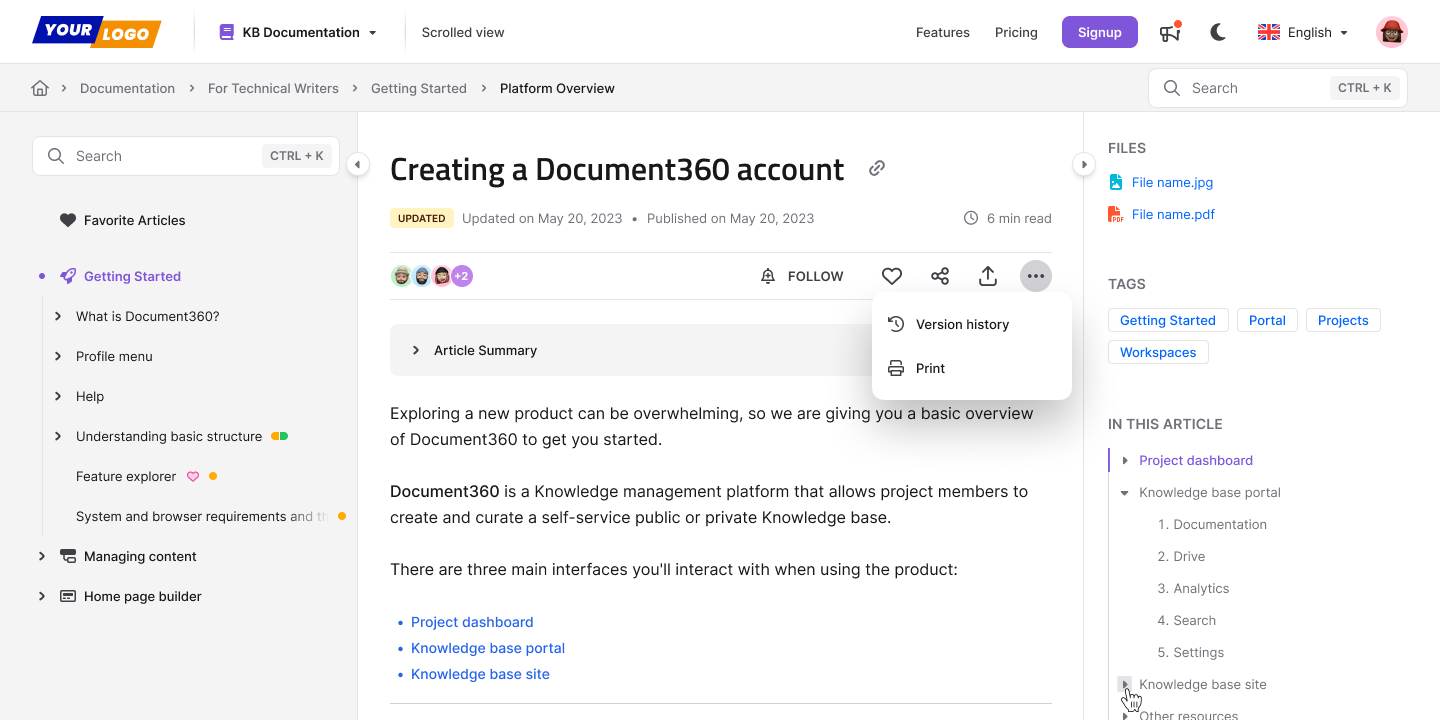Collapse Knowledge base portal outline section
The height and width of the screenshot is (720, 1440).
point(1125,492)
